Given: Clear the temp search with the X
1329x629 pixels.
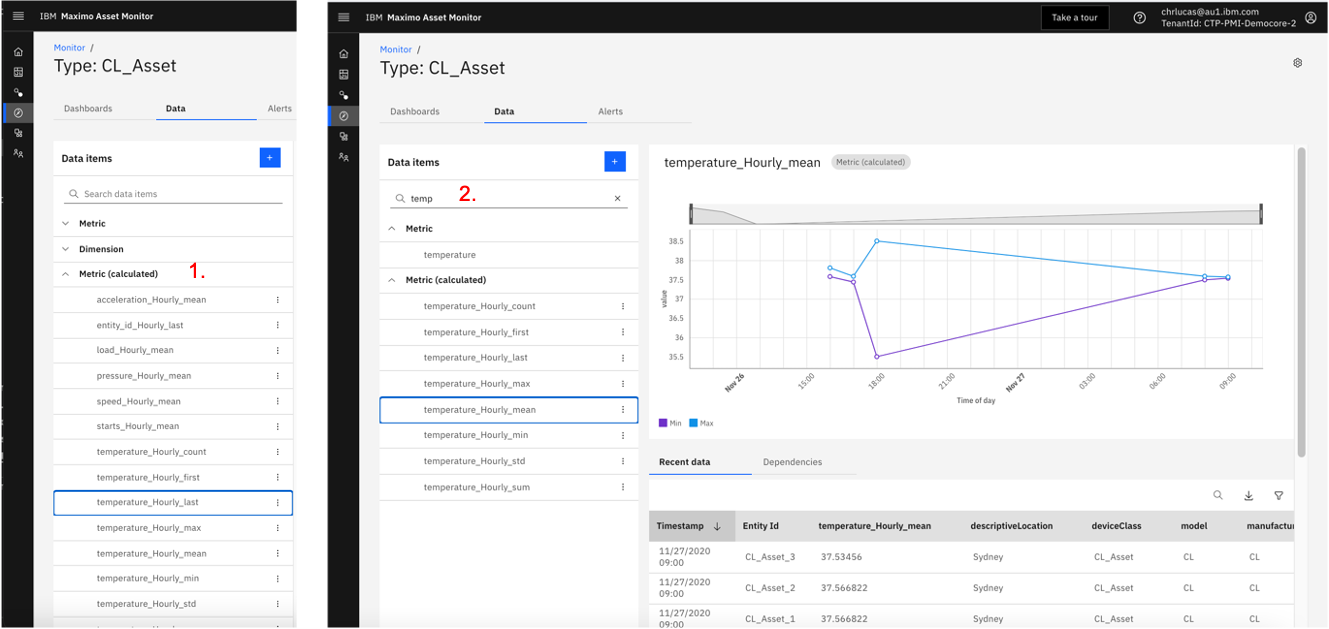Looking at the screenshot, I should click(618, 197).
